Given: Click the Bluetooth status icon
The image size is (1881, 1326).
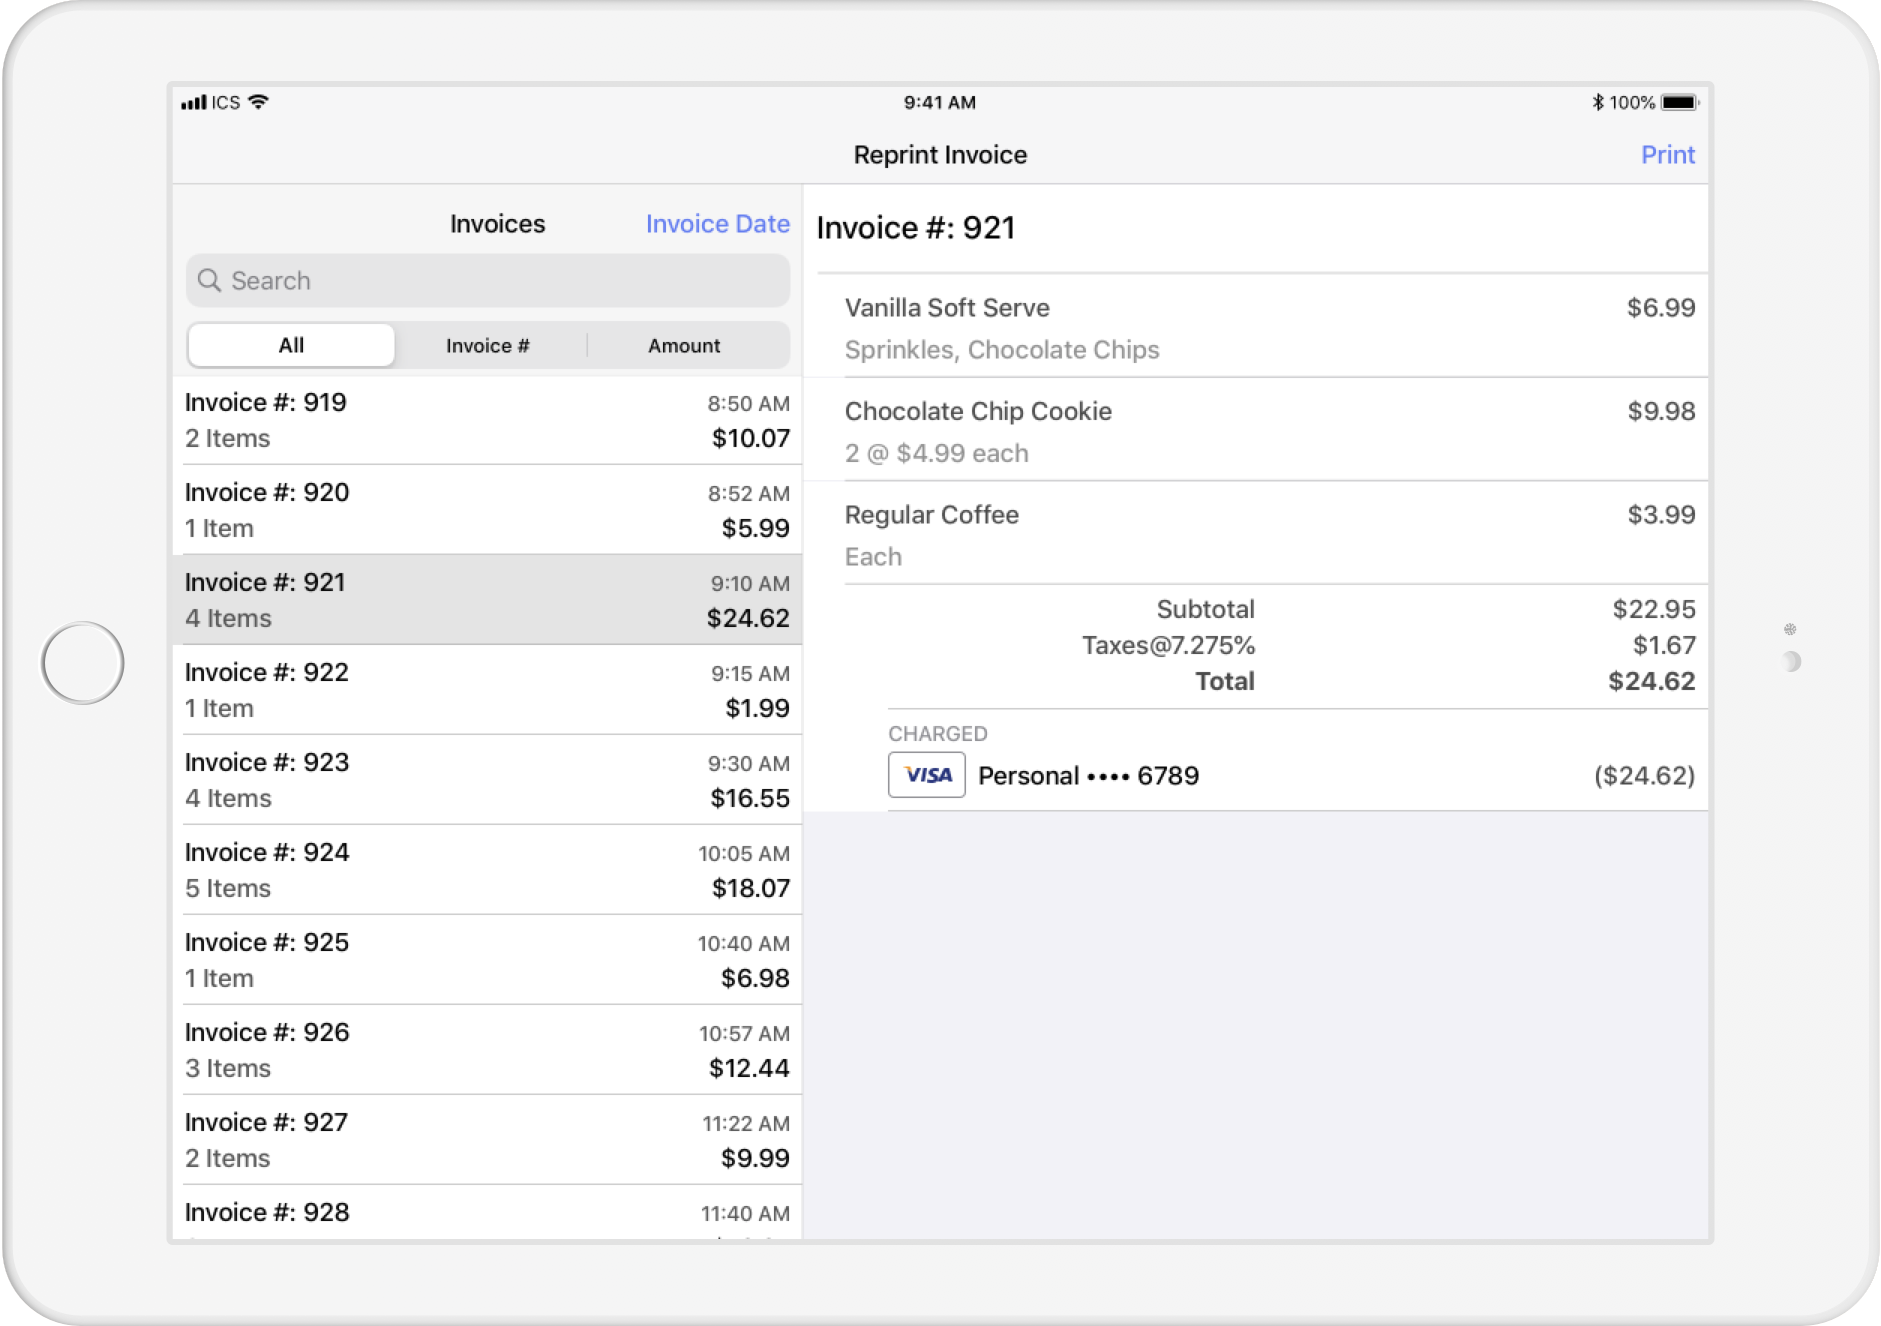Looking at the screenshot, I should click(x=1597, y=102).
